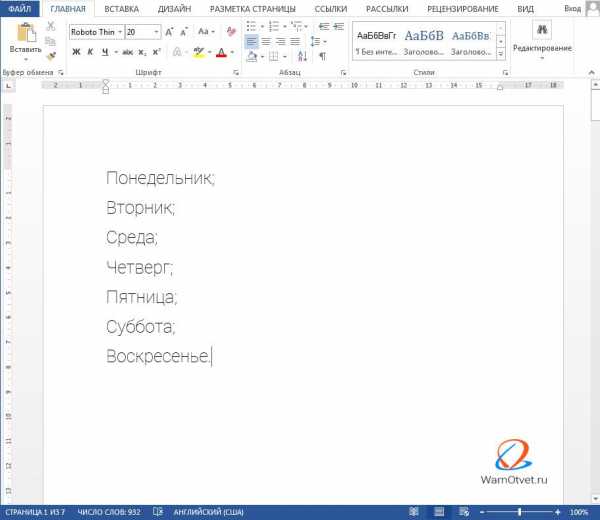Toggle italic (К) formatting
Viewport: 600px width, 520px height.
(x=90, y=52)
